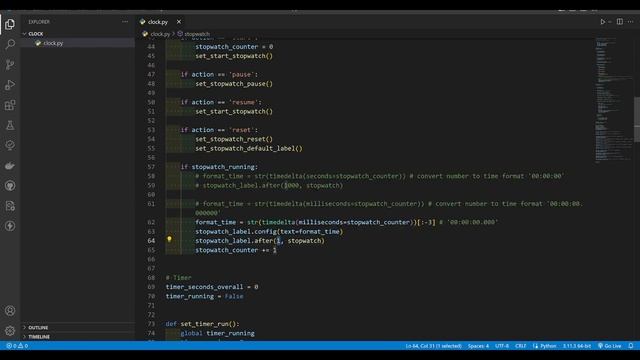The width and height of the screenshot is (640, 360).
Task: Click 'timer_seconds_overall' on line 69
Action: (204, 287)
